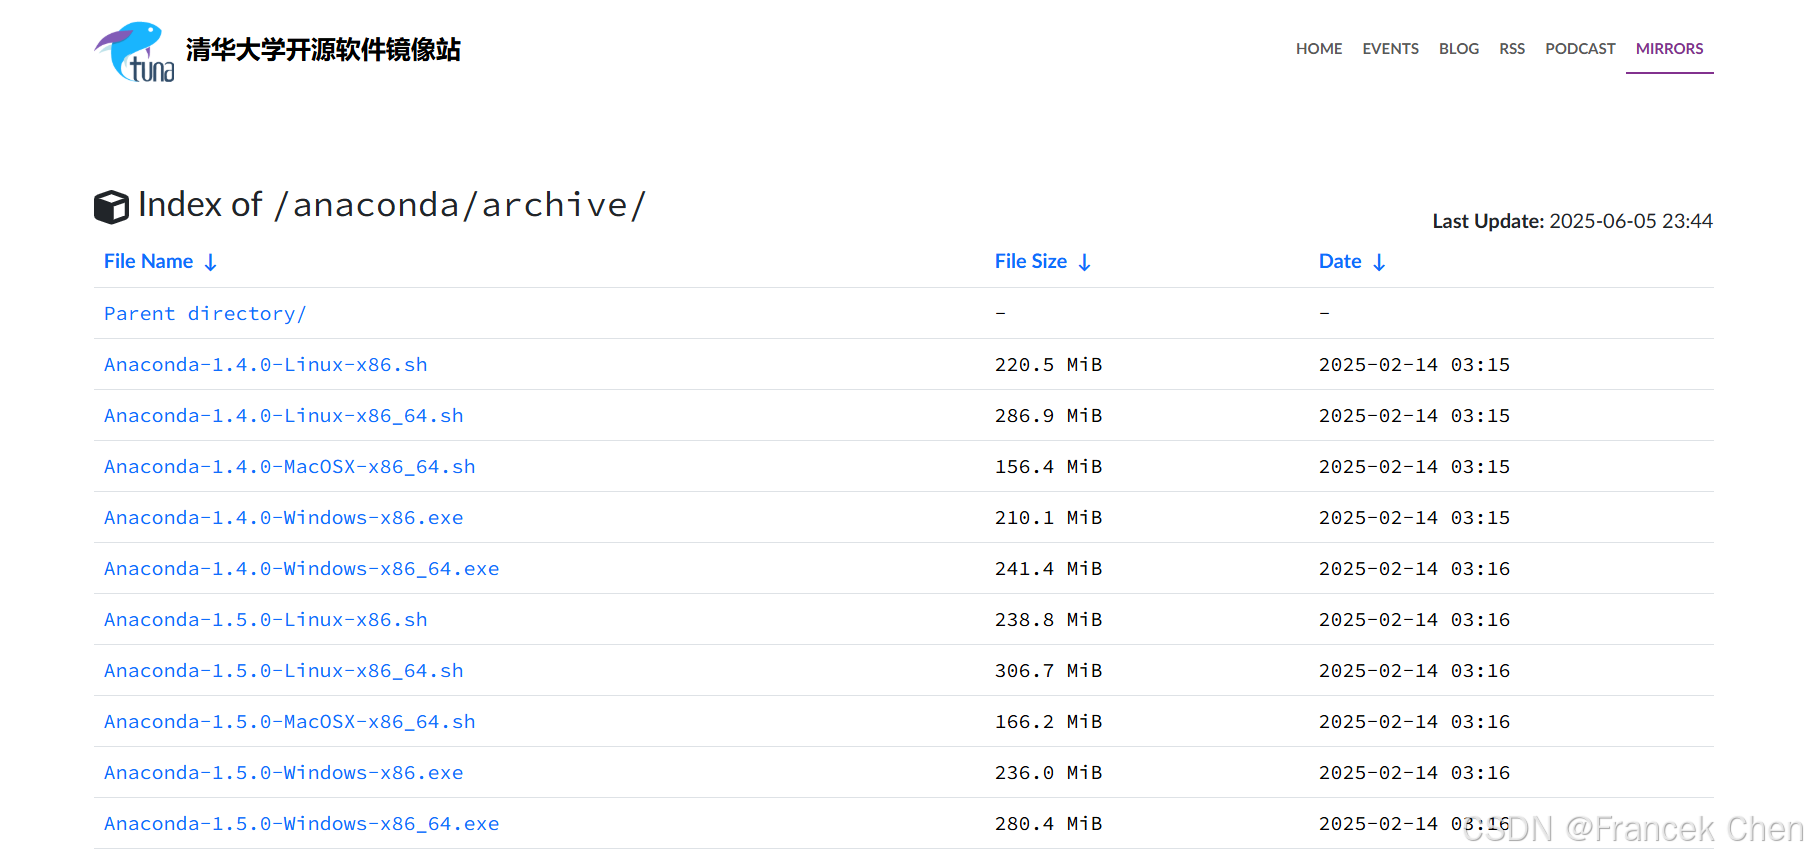Screen dimensions: 1808x861
Task: Click the 241.4 MiB file size
Action: [1048, 569]
